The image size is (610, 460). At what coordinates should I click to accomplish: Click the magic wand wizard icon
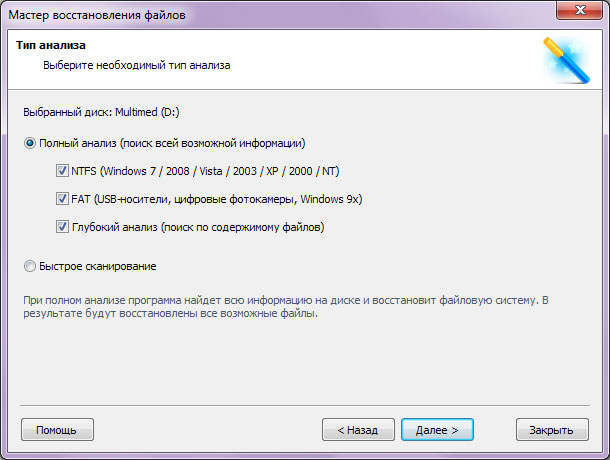point(566,60)
